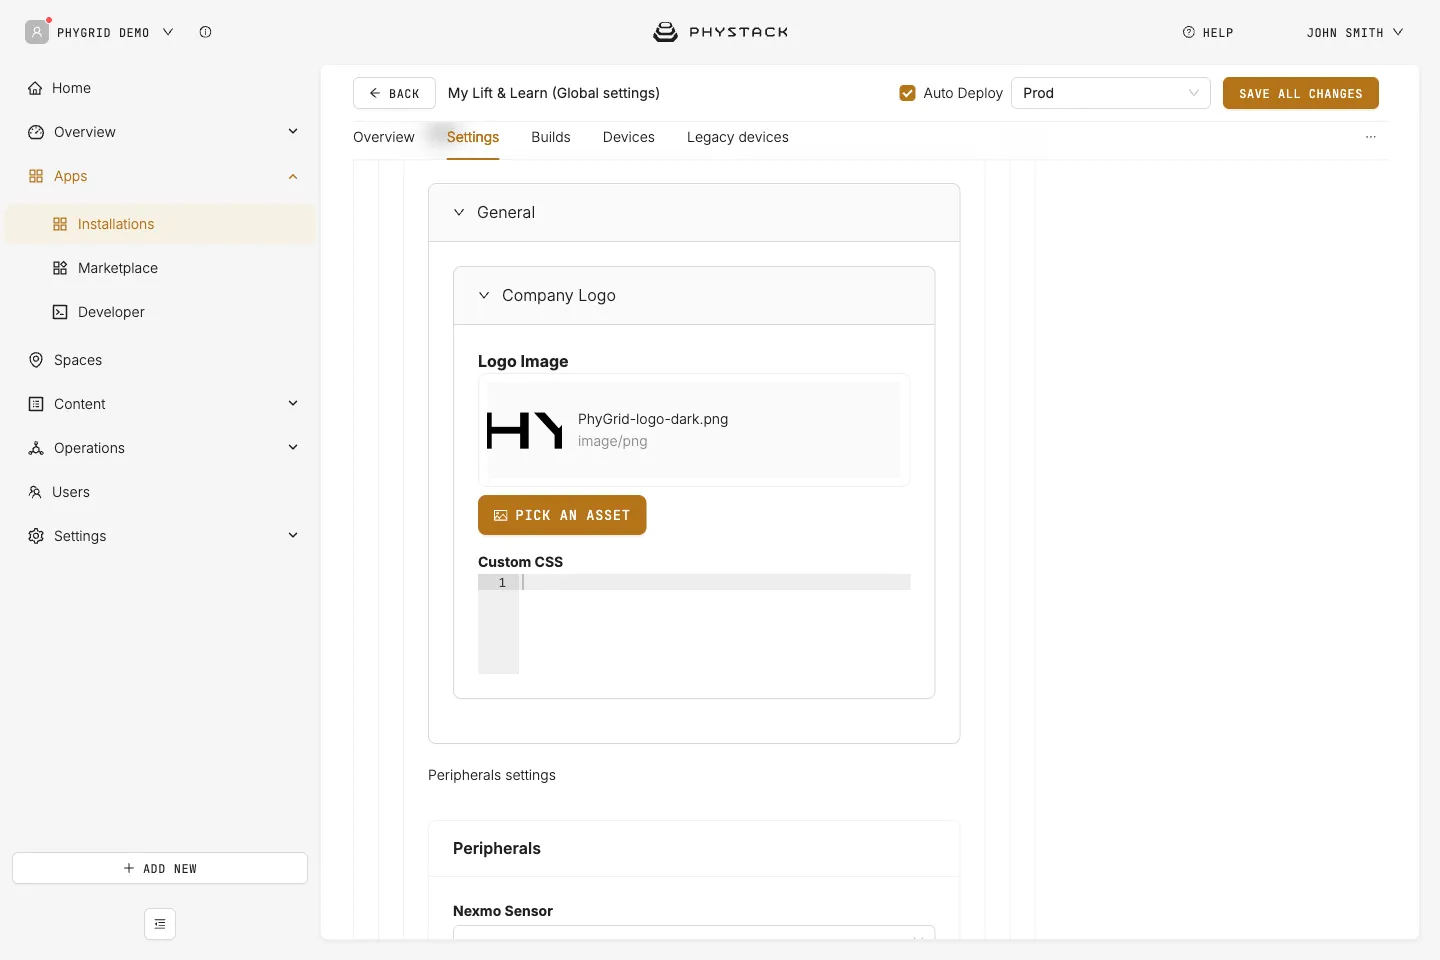This screenshot has width=1440, height=960.
Task: Click the Help question mark icon
Action: tap(1189, 32)
